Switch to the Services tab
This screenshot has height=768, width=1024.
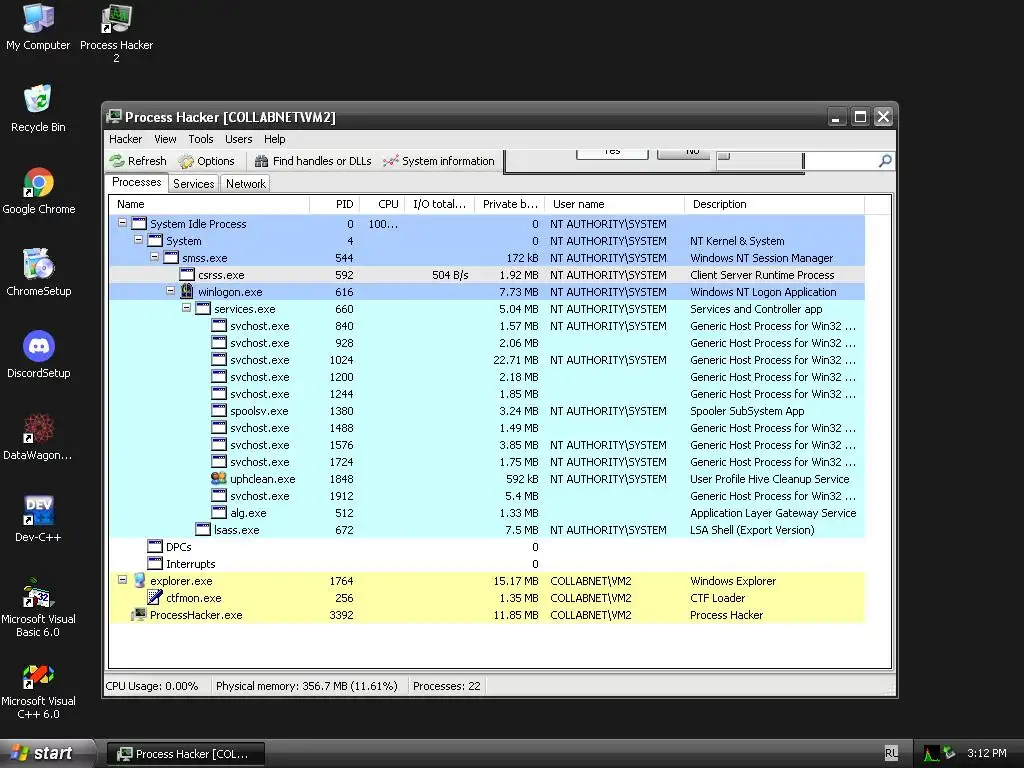click(194, 184)
